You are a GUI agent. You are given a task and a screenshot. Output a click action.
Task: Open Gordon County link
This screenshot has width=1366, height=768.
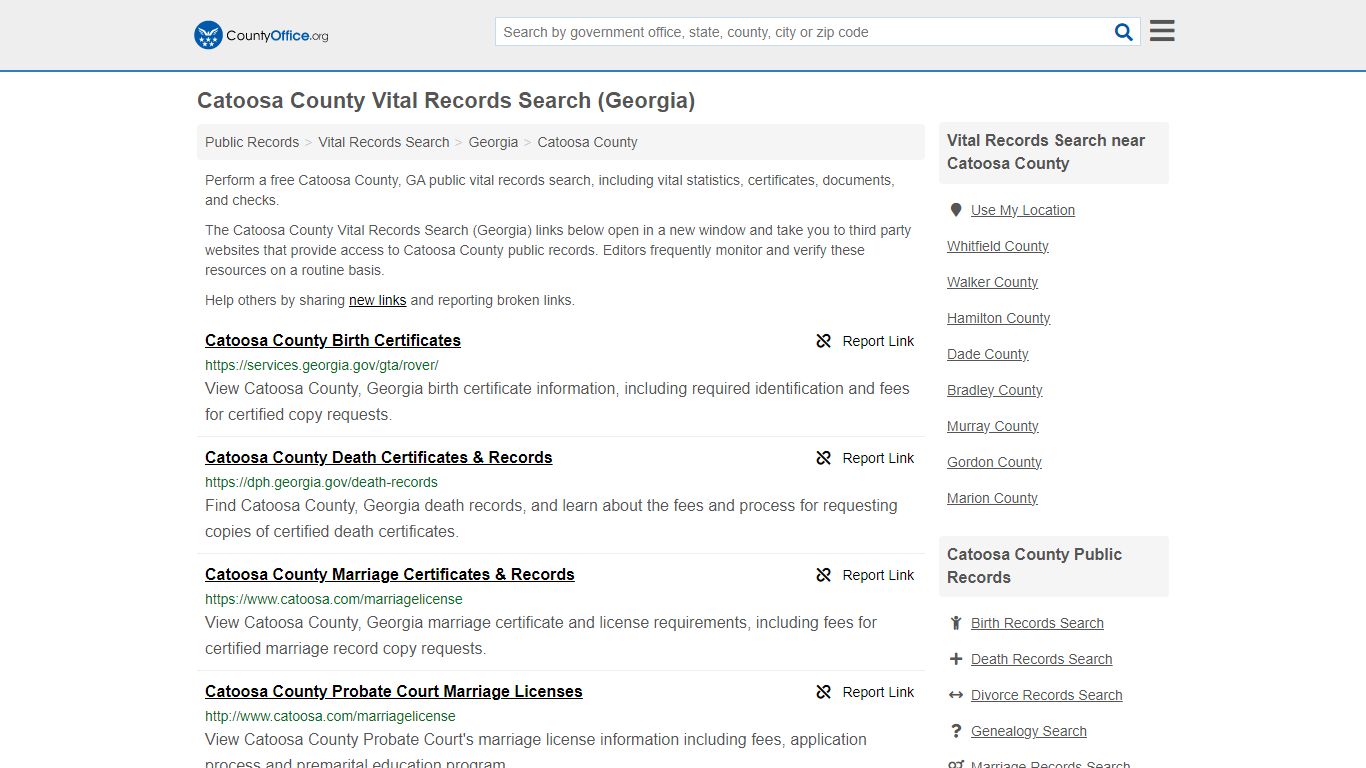coord(994,462)
